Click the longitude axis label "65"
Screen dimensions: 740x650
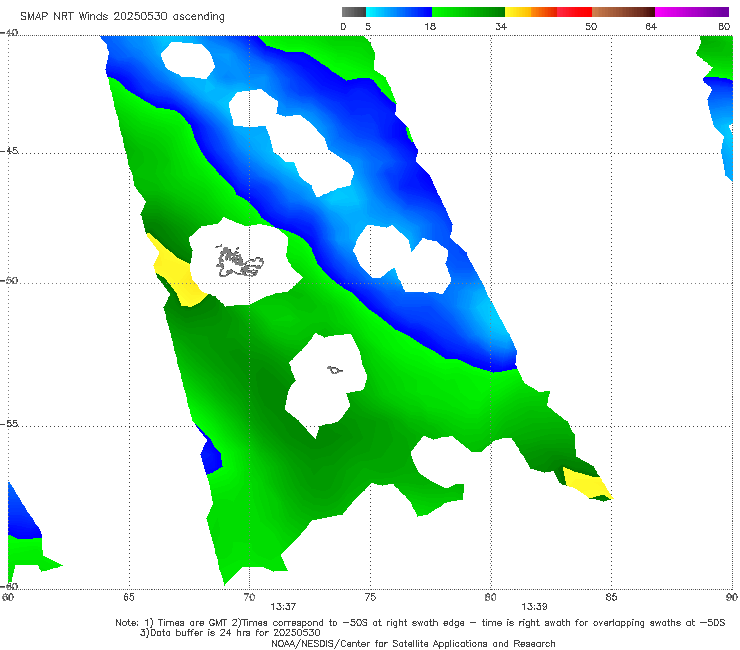click(129, 598)
